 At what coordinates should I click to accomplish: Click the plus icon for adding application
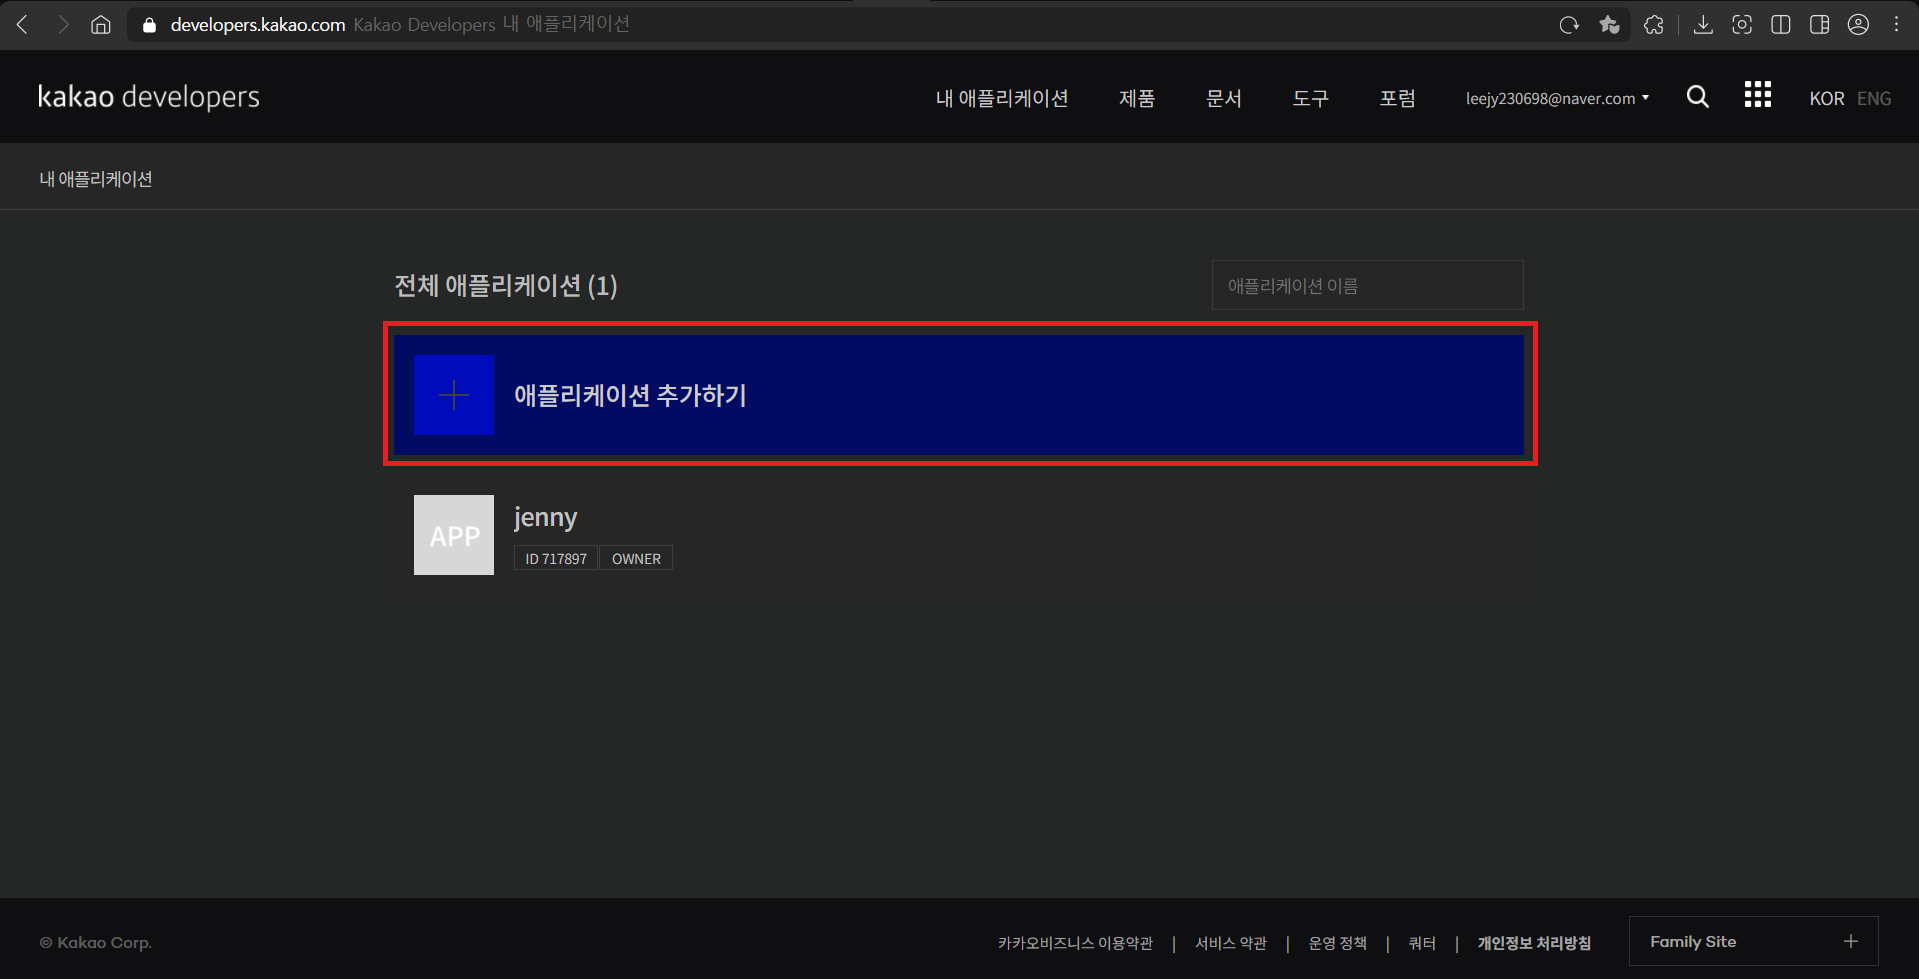[x=454, y=395]
